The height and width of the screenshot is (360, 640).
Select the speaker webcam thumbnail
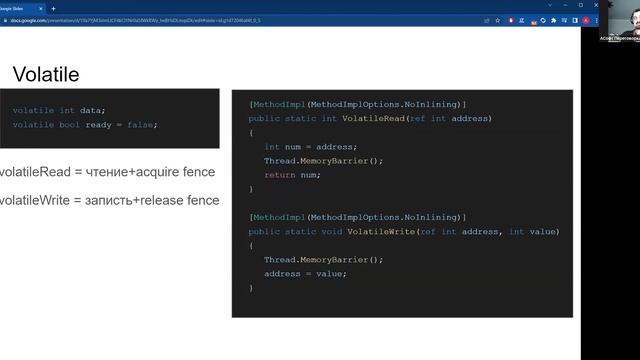[x=620, y=20]
